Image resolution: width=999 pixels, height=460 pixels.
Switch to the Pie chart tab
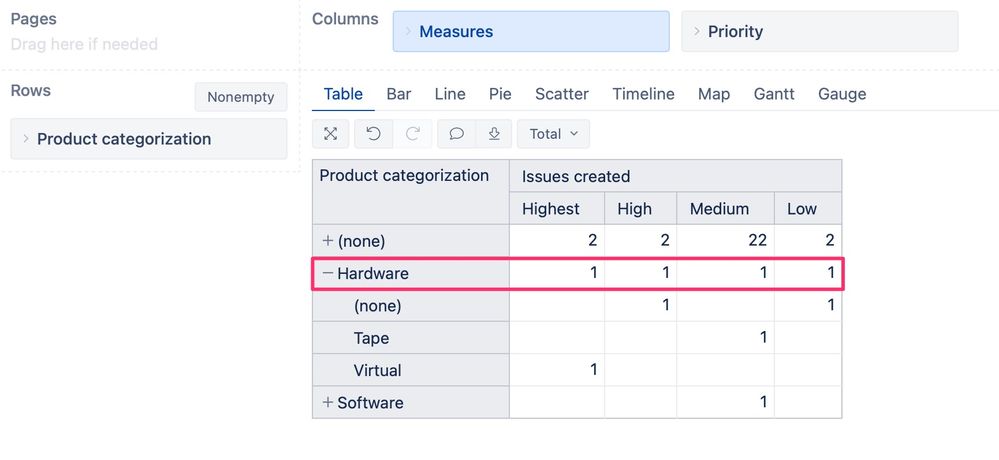pyautogui.click(x=500, y=94)
